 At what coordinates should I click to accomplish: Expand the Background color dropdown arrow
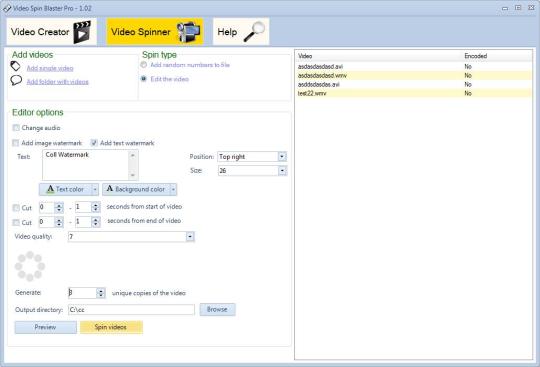point(173,189)
